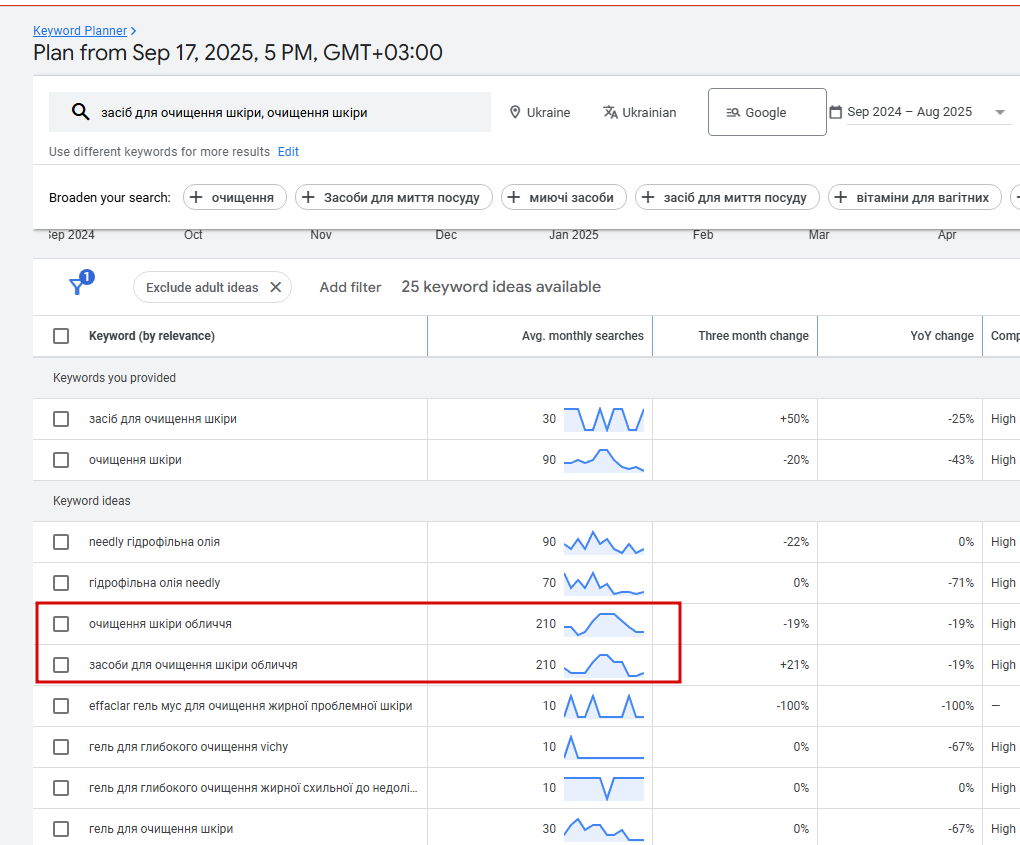Sort by YoY change column
The image size is (1020, 845).
942,336
